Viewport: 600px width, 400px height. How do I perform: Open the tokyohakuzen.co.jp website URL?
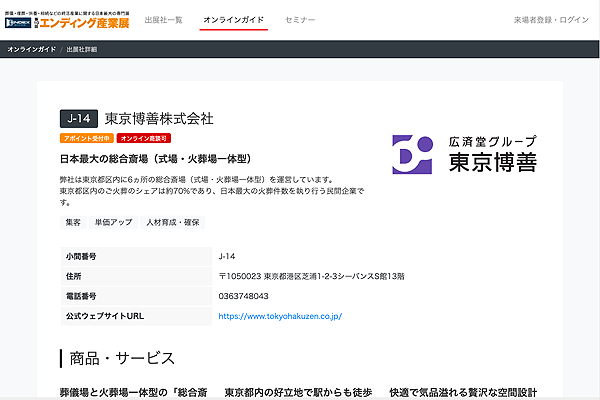[280, 316]
